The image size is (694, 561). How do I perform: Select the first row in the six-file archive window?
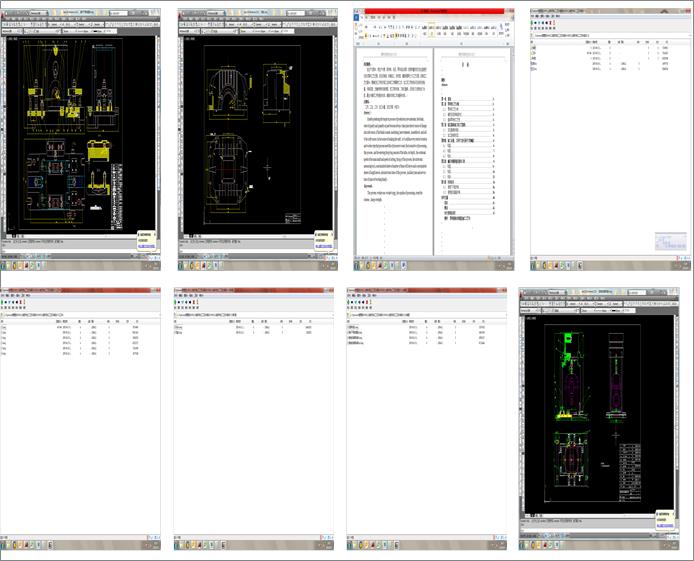71,327
